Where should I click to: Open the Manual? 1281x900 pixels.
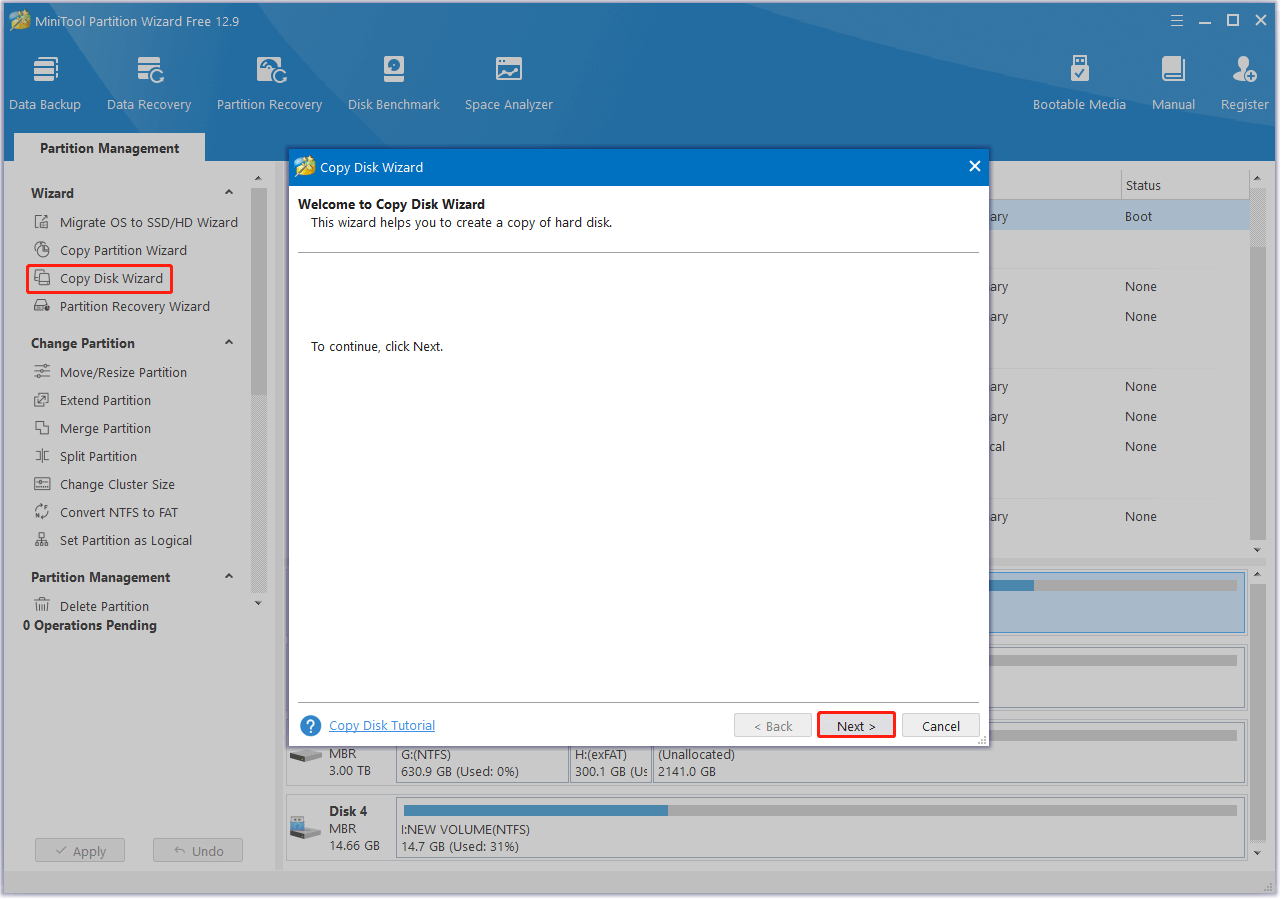[x=1173, y=83]
